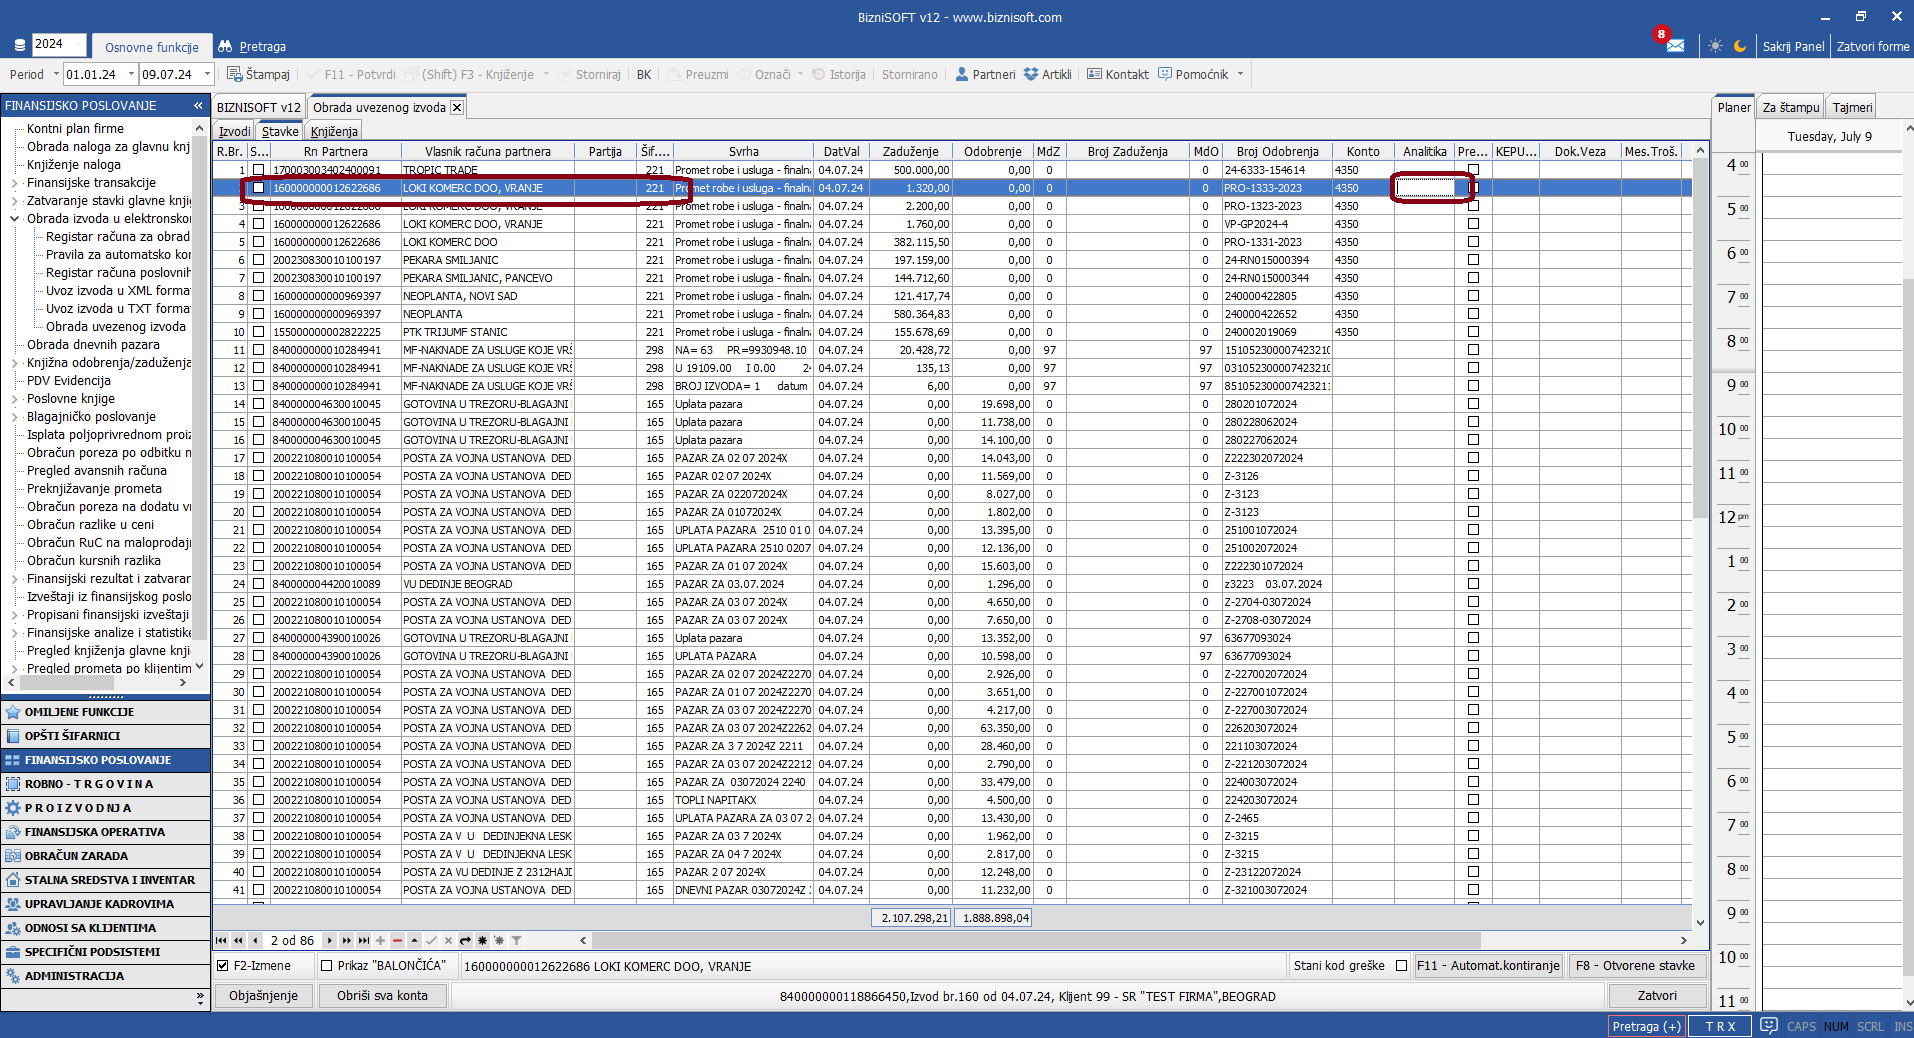1914x1038 pixels.
Task: Tick the Stani kod greške checkbox
Action: [1401, 965]
